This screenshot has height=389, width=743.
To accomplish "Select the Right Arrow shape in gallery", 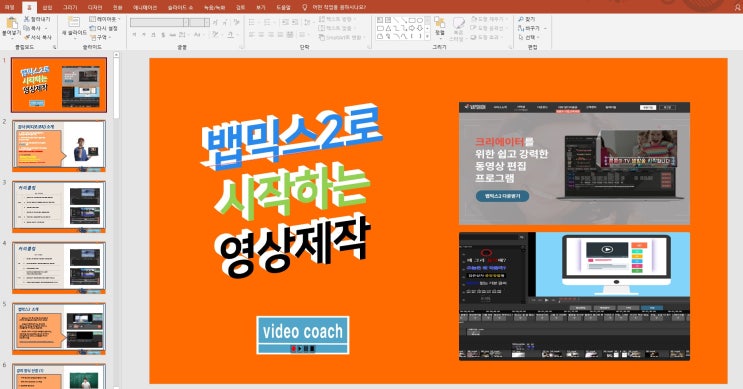I will point(412,28).
